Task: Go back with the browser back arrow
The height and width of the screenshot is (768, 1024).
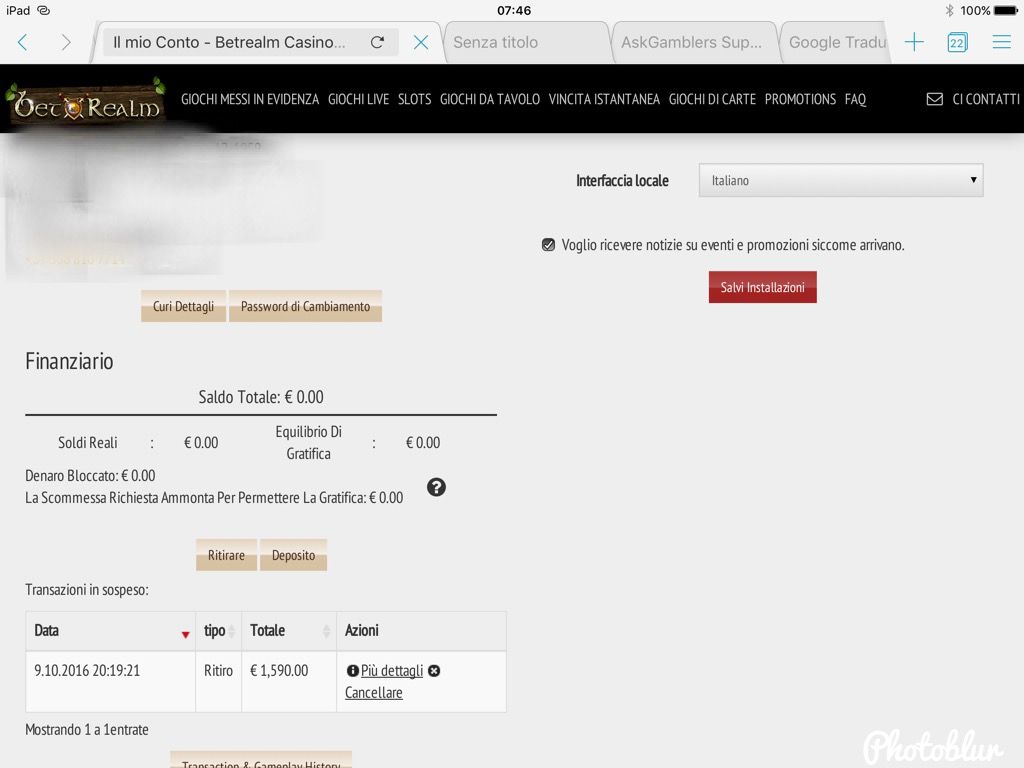Action: pyautogui.click(x=22, y=42)
